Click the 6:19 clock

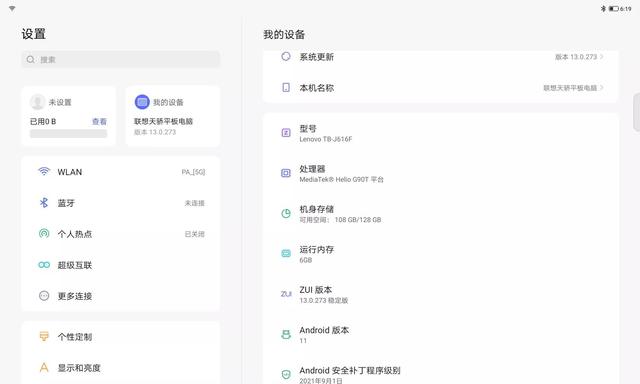(626, 9)
